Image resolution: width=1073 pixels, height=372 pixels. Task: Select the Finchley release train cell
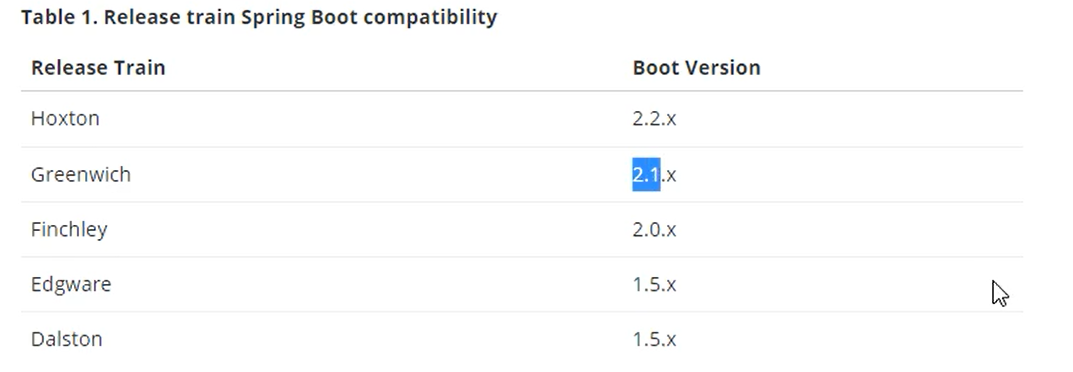tap(69, 230)
